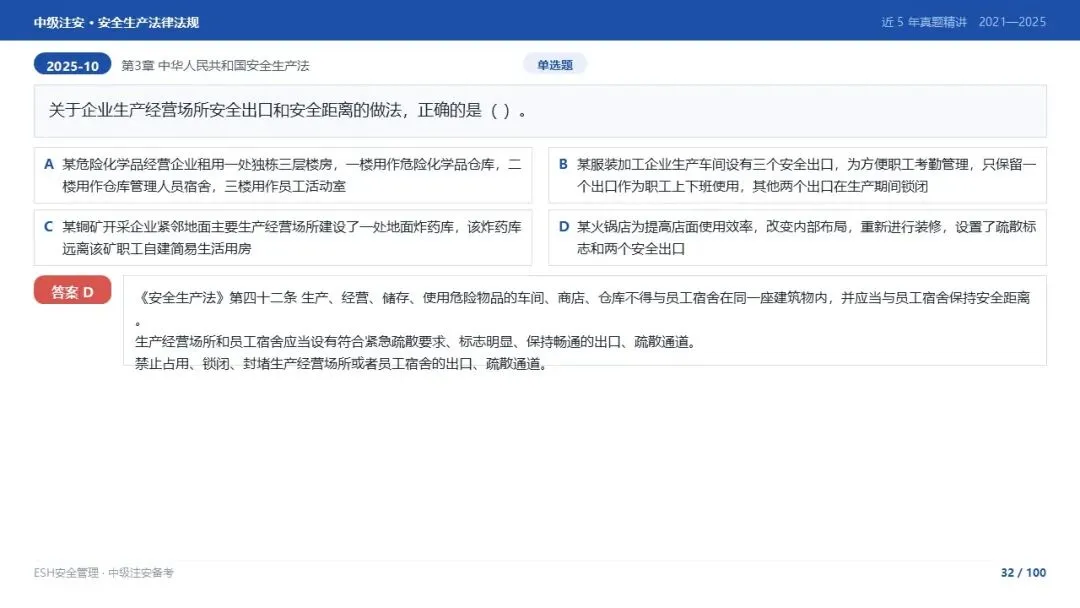Image resolution: width=1080 pixels, height=608 pixels.
Task: Select option B about 服装加工企业 exits
Action: tap(798, 176)
